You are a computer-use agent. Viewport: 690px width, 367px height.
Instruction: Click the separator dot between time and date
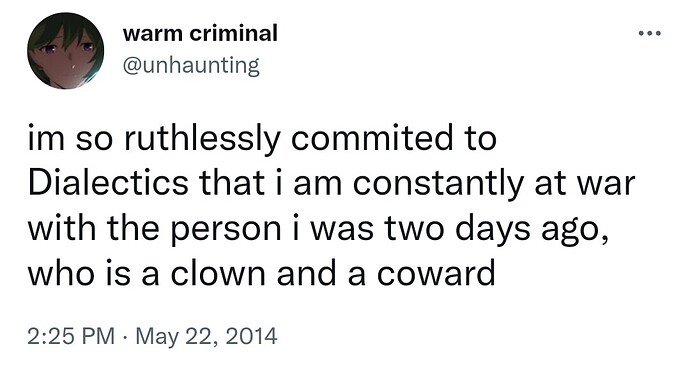[x=125, y=337]
